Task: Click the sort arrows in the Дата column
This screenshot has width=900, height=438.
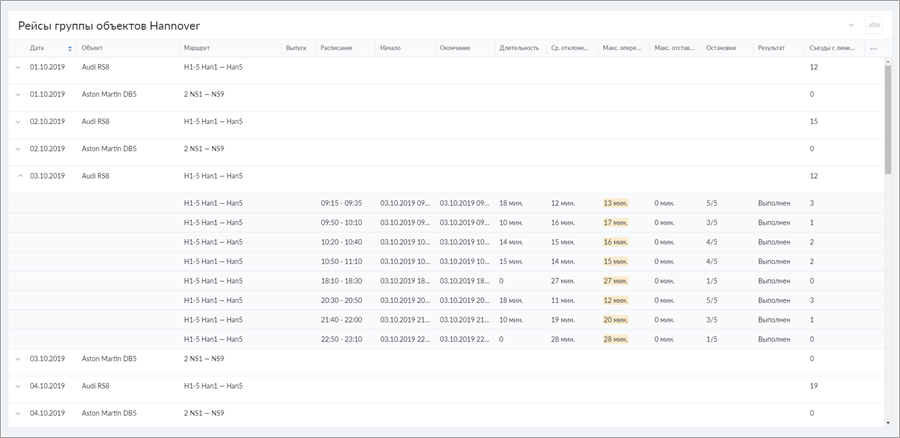Action: 70,48
